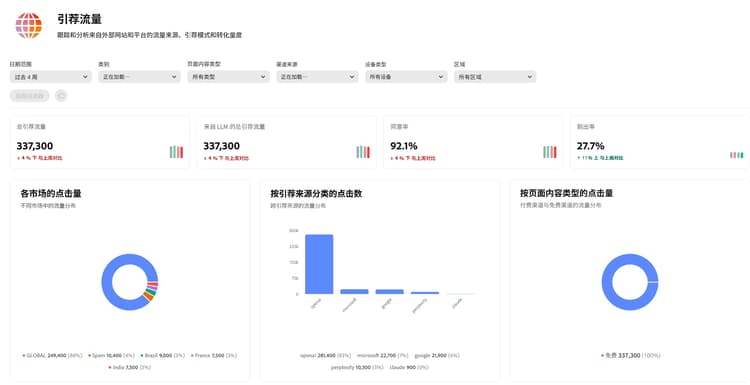Click the google bar in the bar chart

pyautogui.click(x=389, y=291)
